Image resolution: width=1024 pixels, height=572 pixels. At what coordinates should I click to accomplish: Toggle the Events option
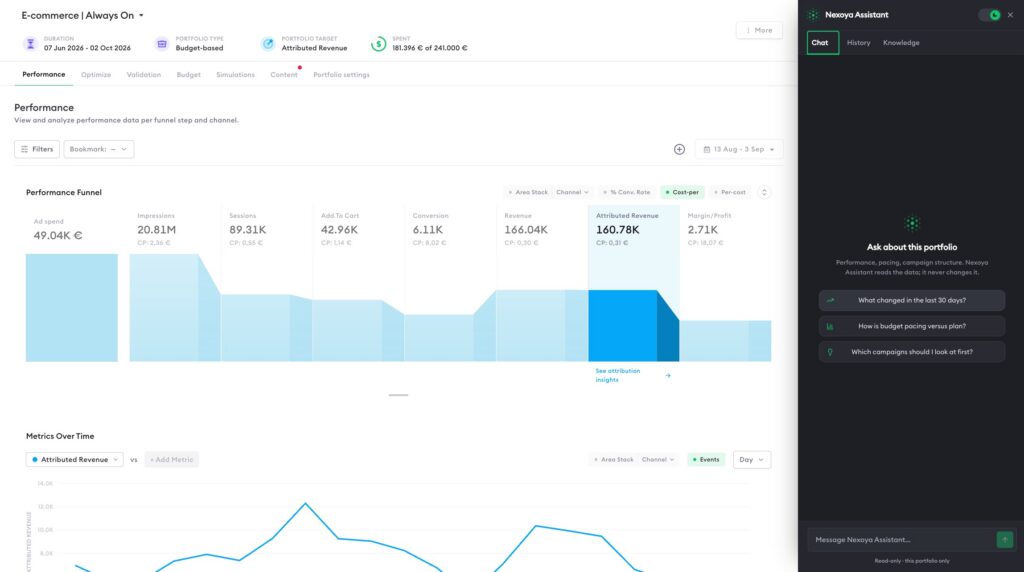click(x=706, y=460)
